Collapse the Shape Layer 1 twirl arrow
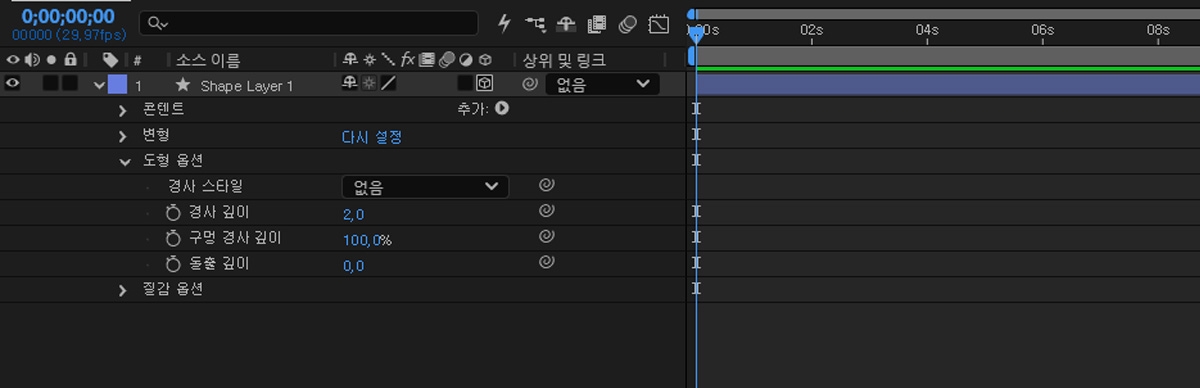This screenshot has height=388, width=1200. pyautogui.click(x=99, y=86)
